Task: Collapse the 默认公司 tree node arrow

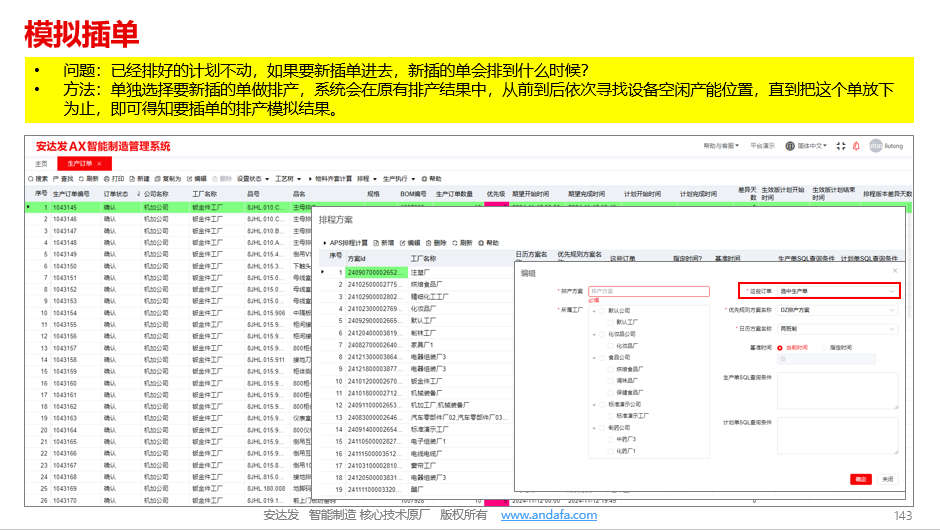Action: pyautogui.click(x=594, y=311)
